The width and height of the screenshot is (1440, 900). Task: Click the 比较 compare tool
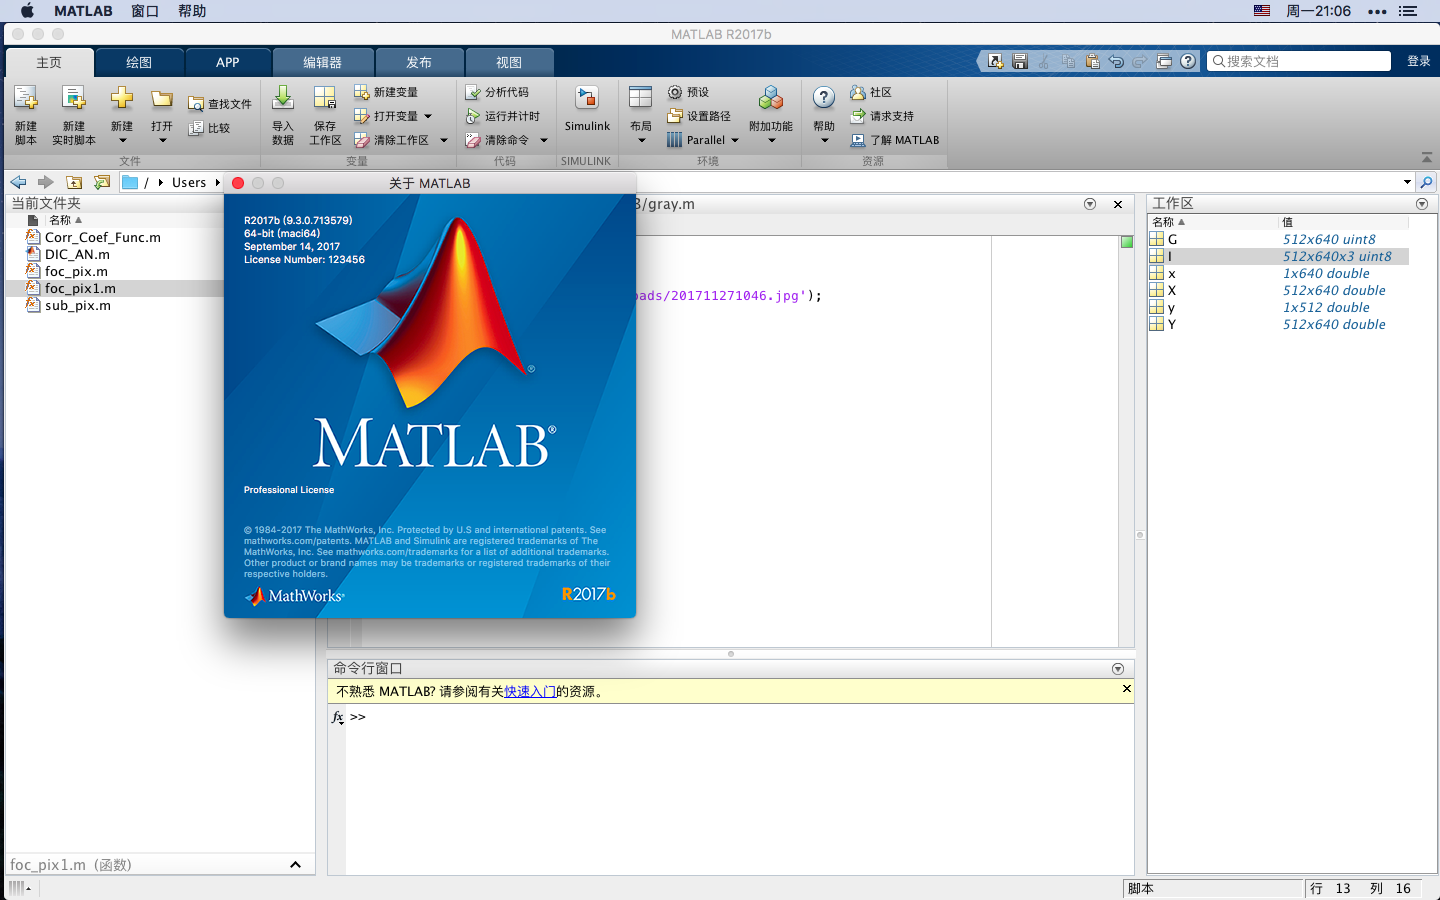pyautogui.click(x=210, y=128)
